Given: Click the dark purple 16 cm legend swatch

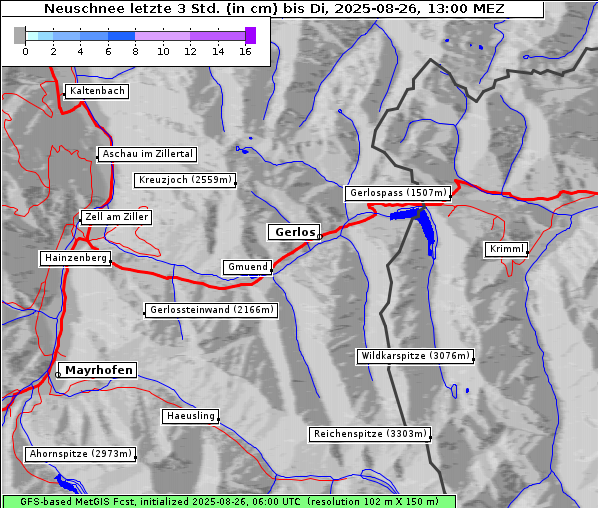Looking at the screenshot, I should 251,35.
